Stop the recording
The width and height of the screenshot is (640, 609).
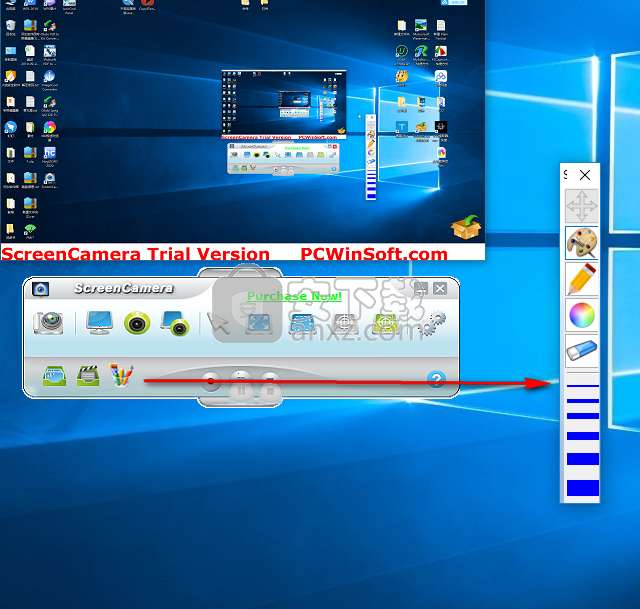[270, 391]
